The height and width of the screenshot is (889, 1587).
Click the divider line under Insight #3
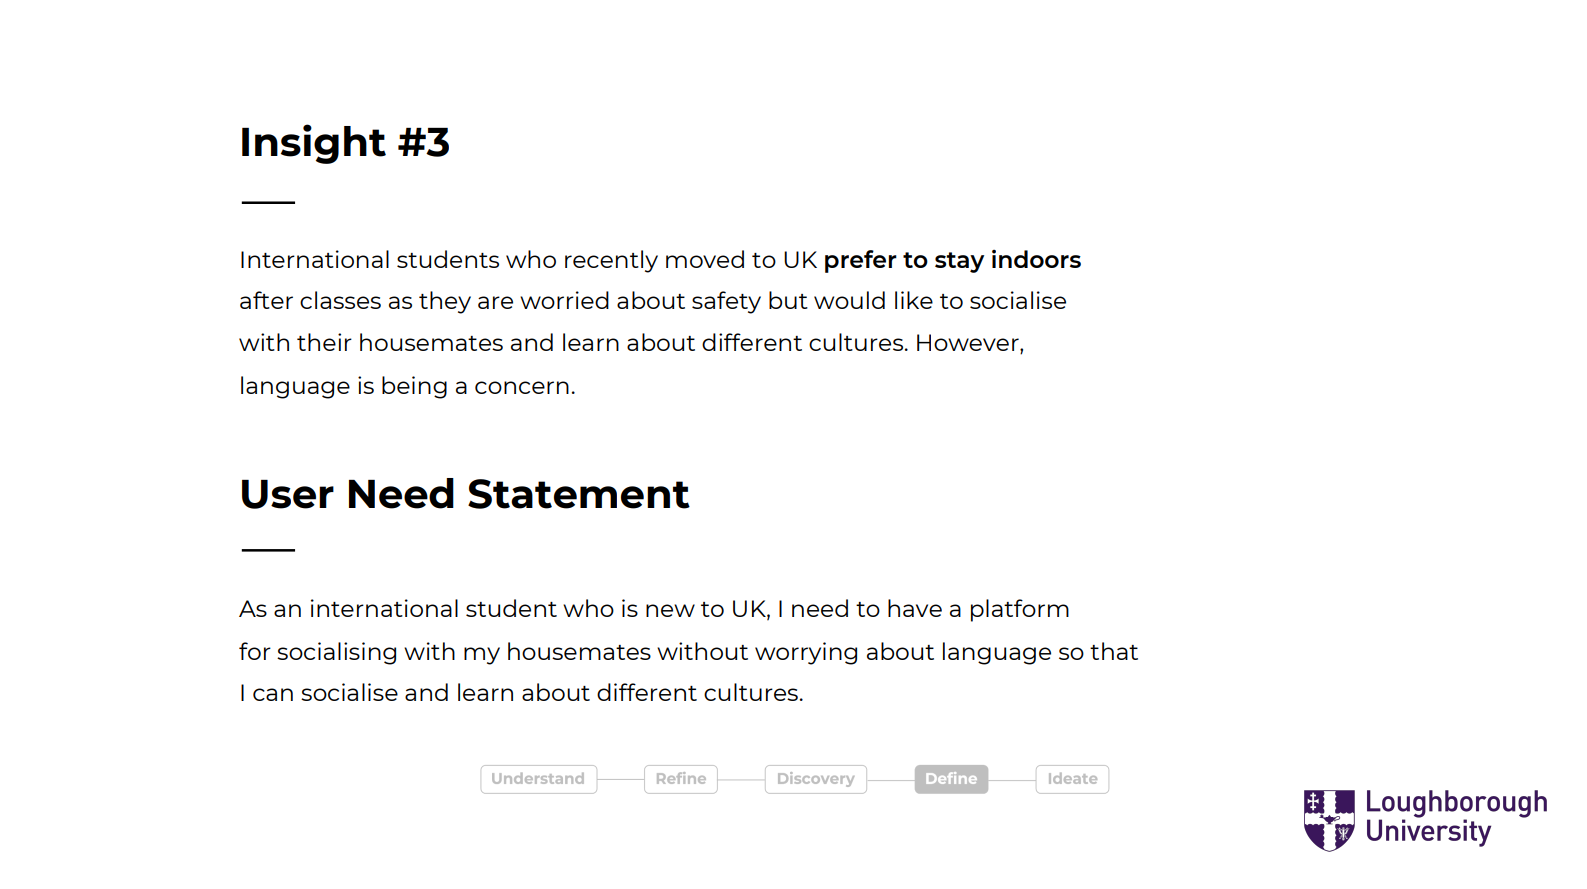click(268, 202)
